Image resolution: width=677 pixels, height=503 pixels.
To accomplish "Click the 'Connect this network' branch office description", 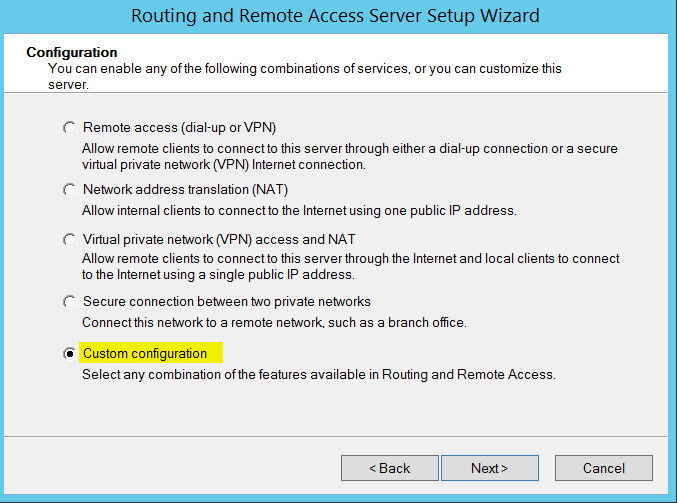I will 274,323.
